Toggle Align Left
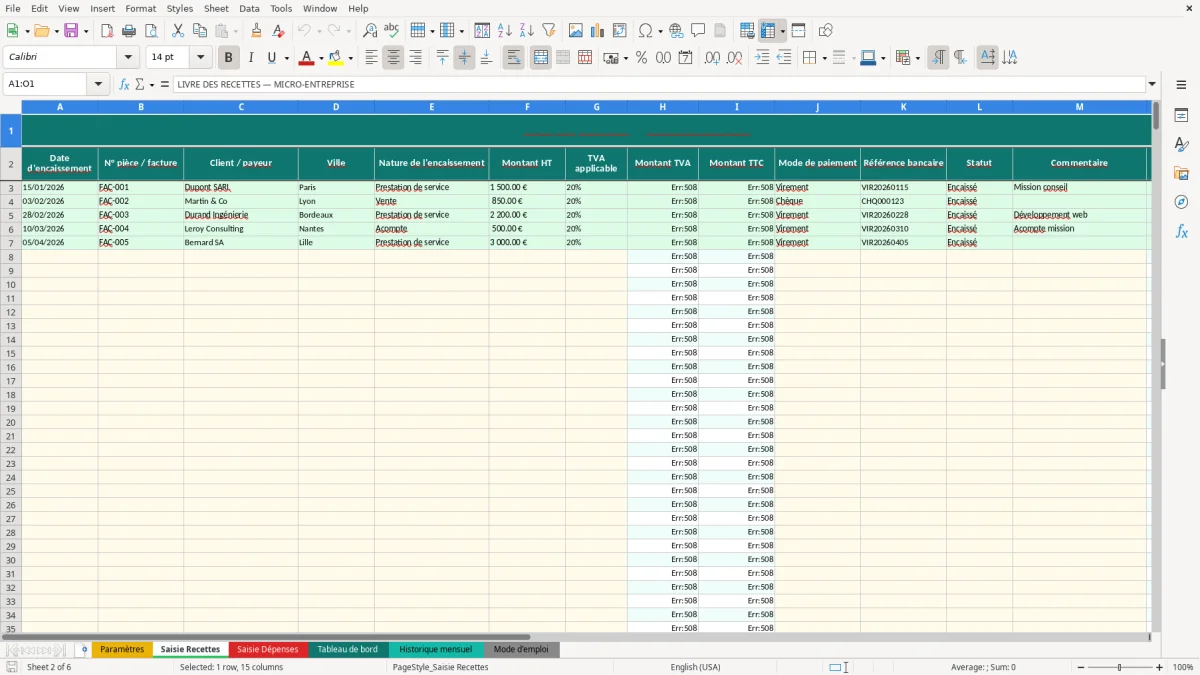The height and width of the screenshot is (675, 1200). click(x=371, y=58)
